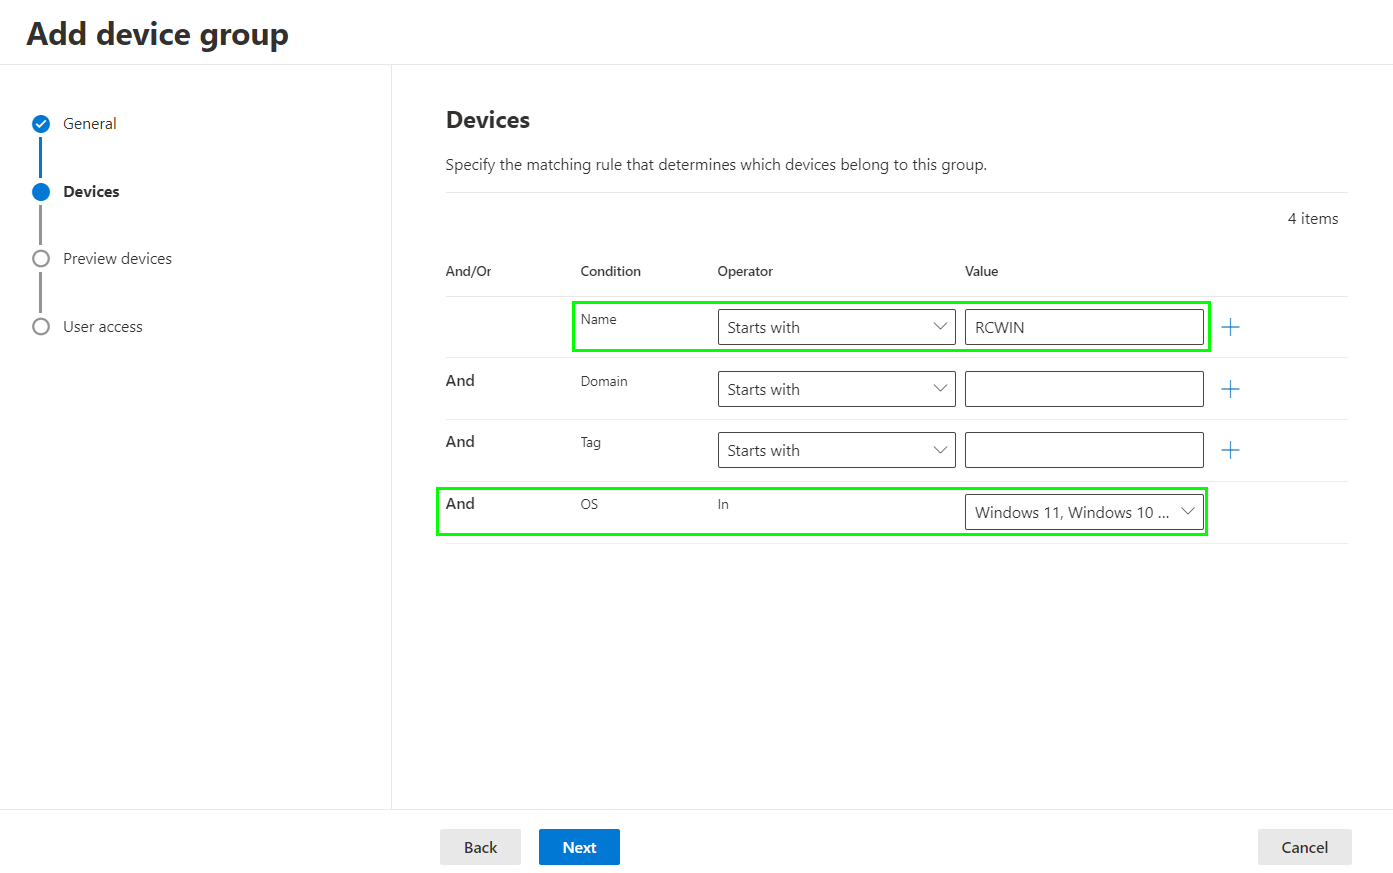Jump to User access step
This screenshot has height=873, width=1393.
[x=103, y=327]
